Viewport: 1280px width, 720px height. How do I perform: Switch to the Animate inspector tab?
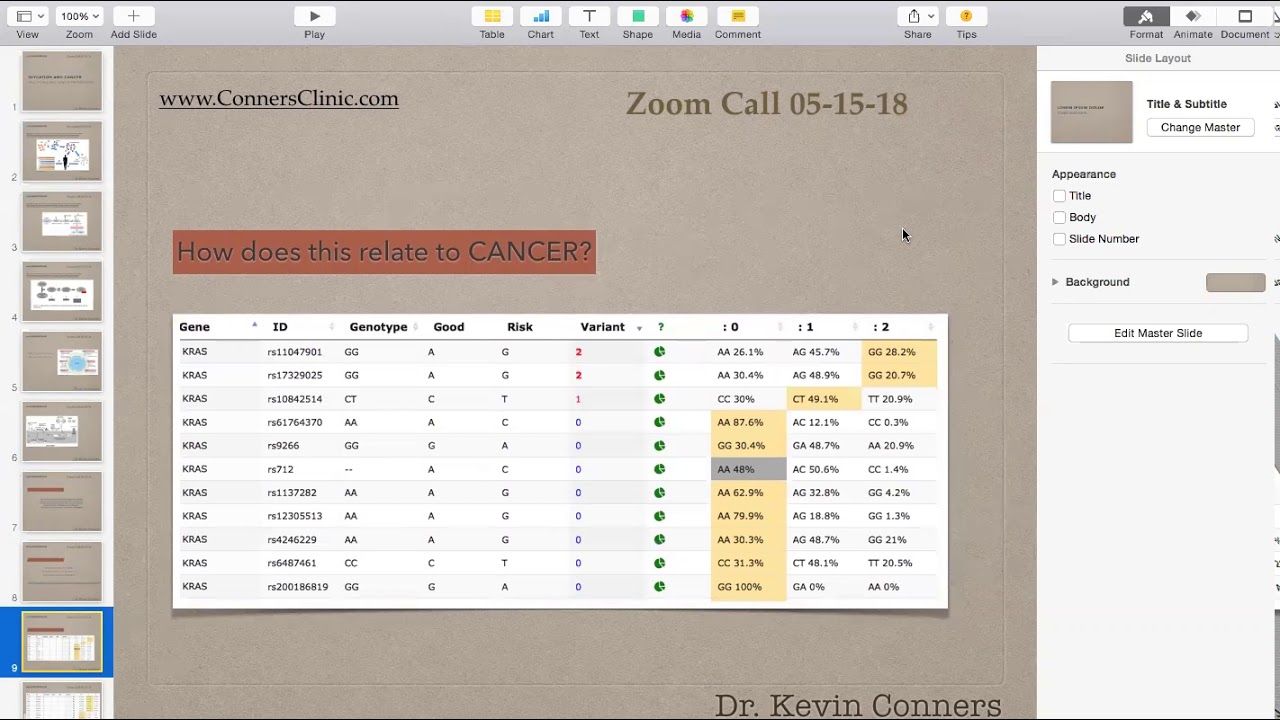(1193, 16)
